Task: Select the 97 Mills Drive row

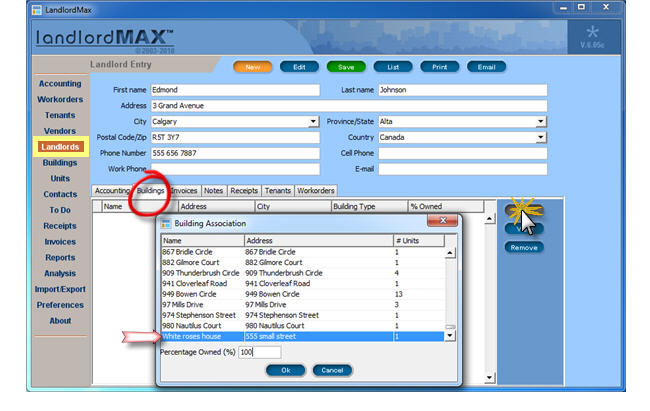Action: coord(303,305)
